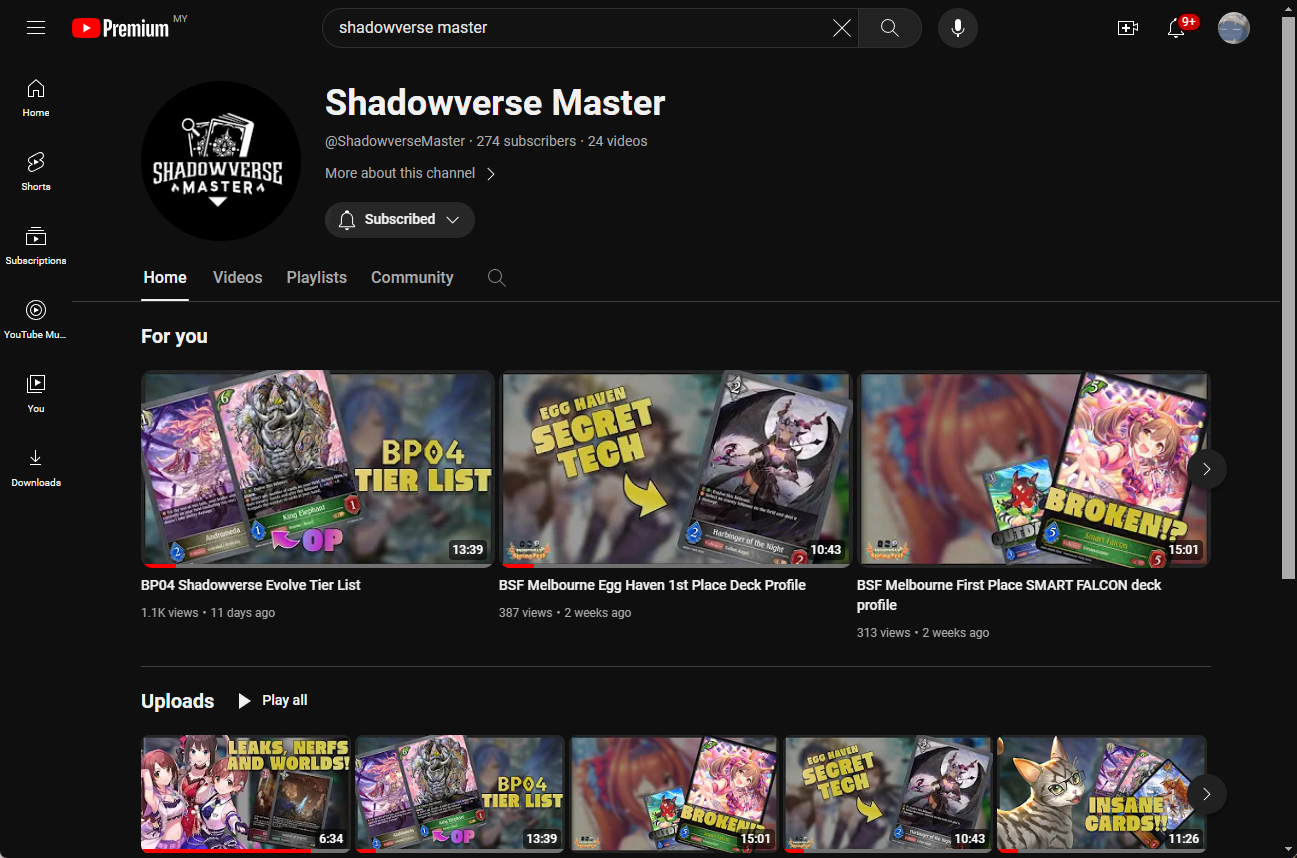Click the YouTube Premium logo

point(121,28)
